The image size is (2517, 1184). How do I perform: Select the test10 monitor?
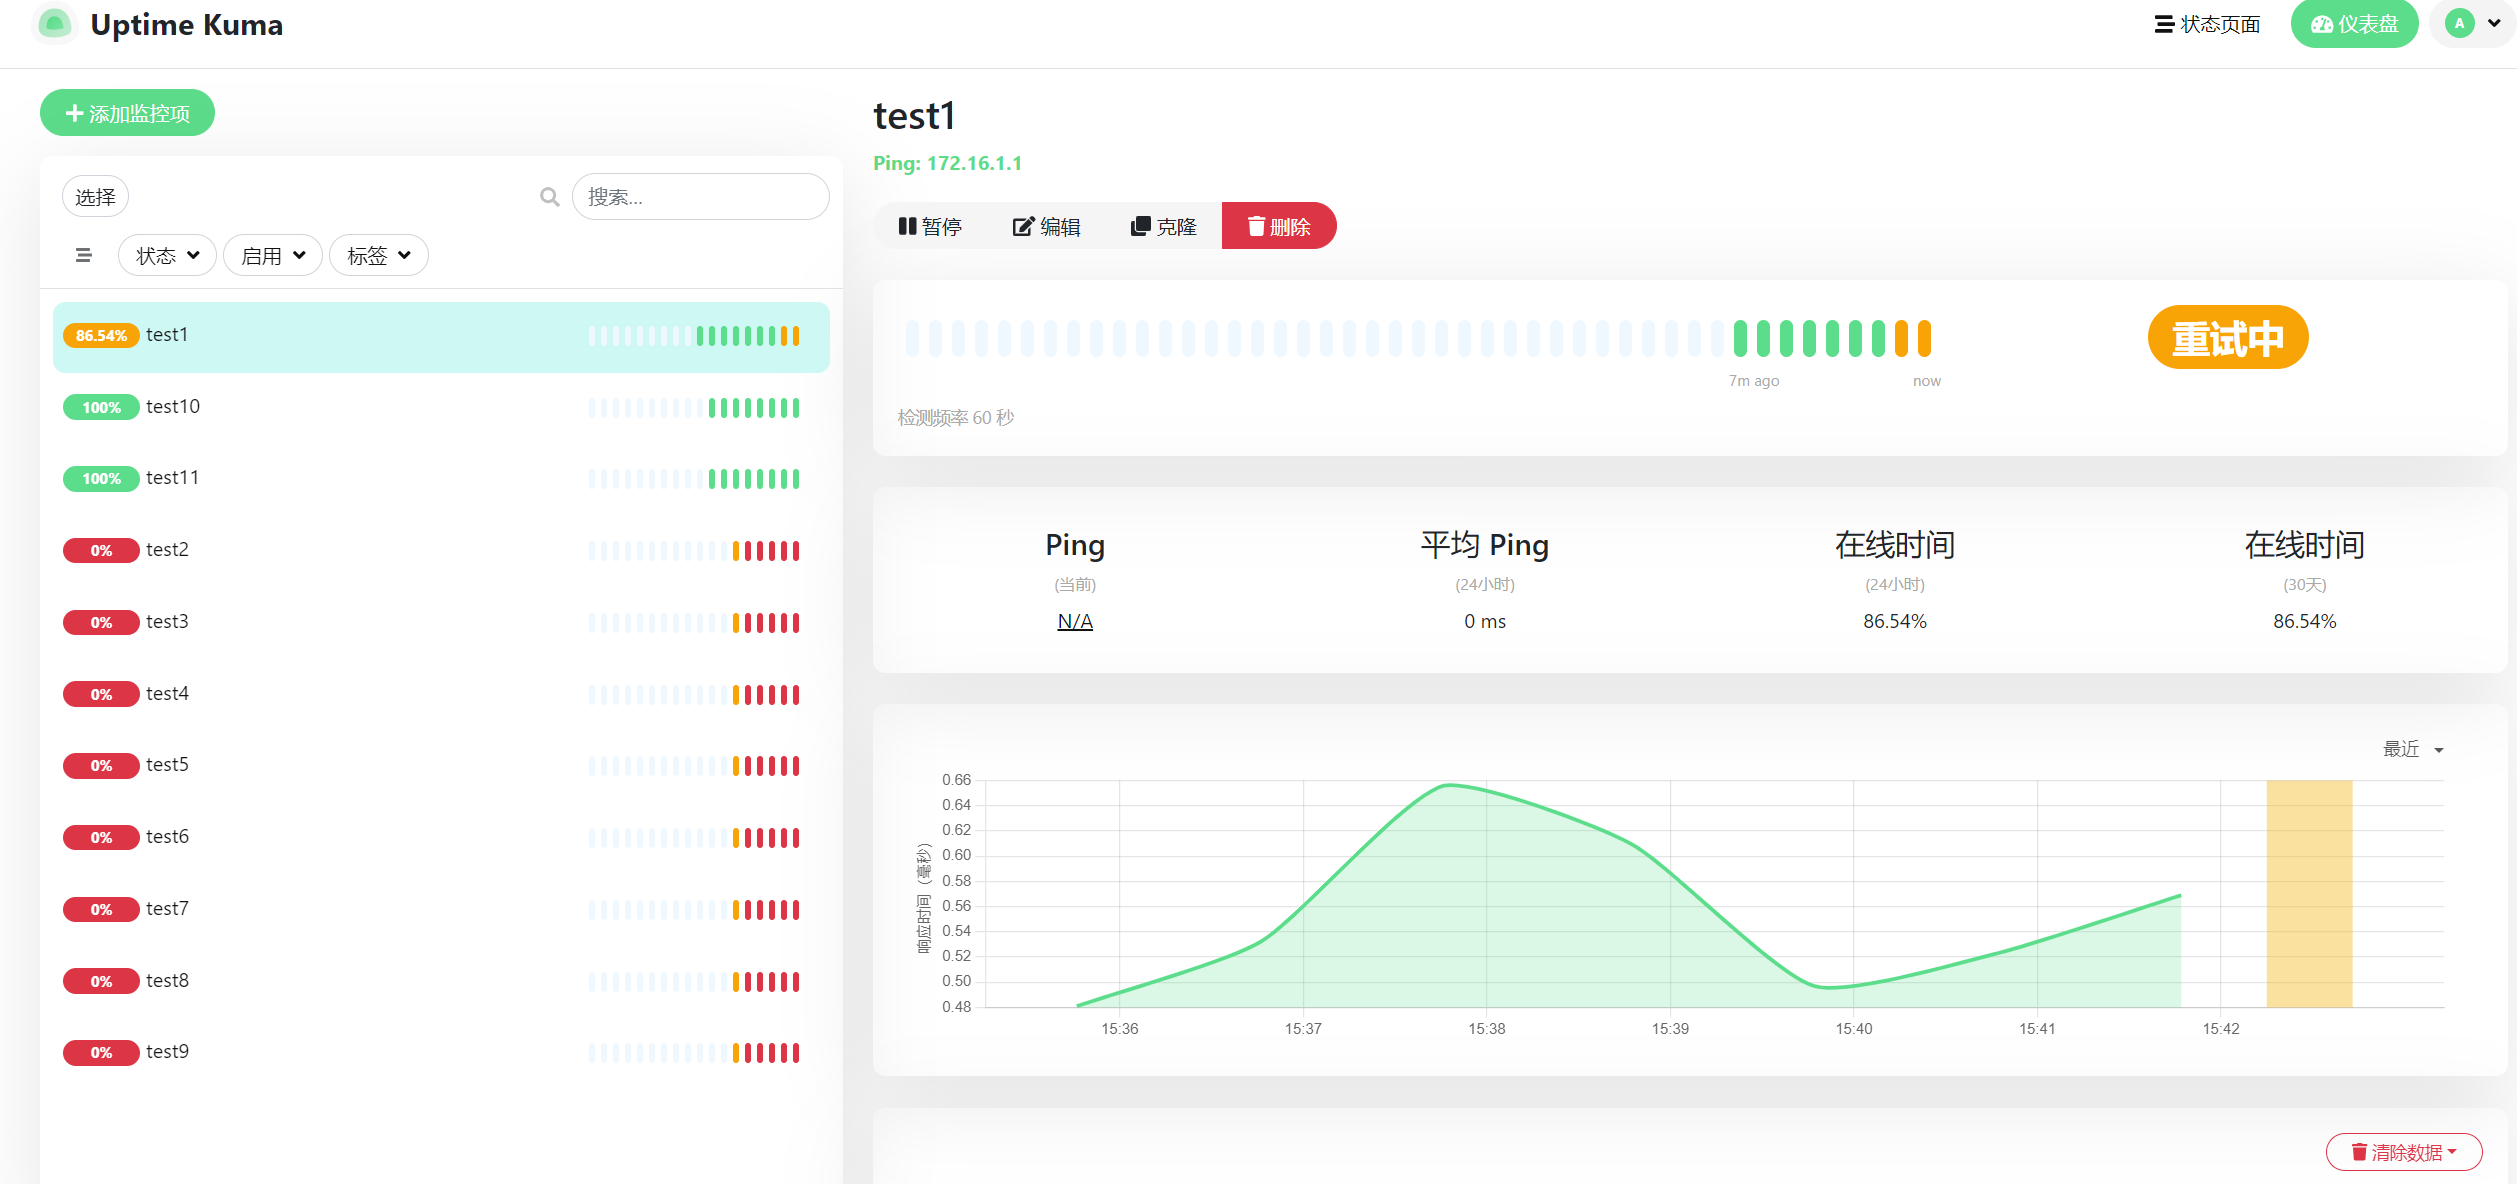tap(441, 407)
